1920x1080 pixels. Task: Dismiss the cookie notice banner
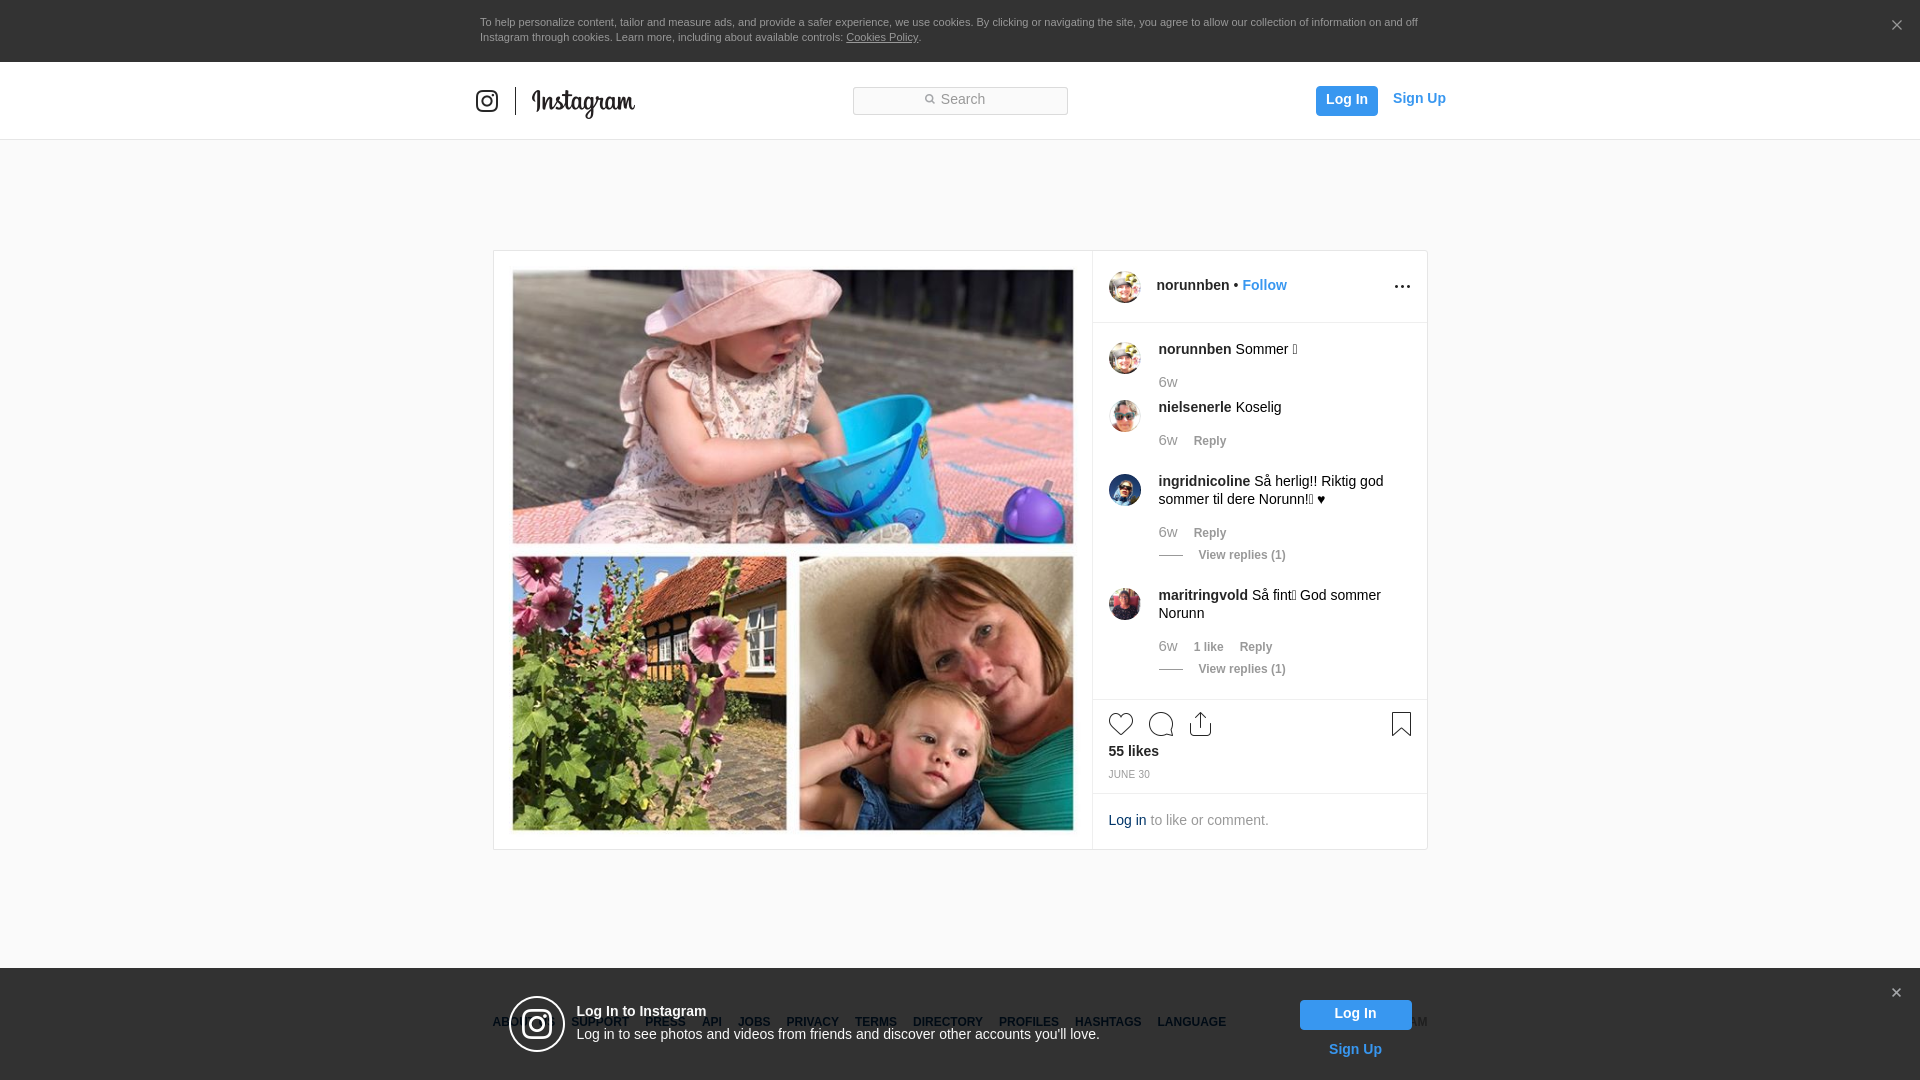coord(1896,25)
